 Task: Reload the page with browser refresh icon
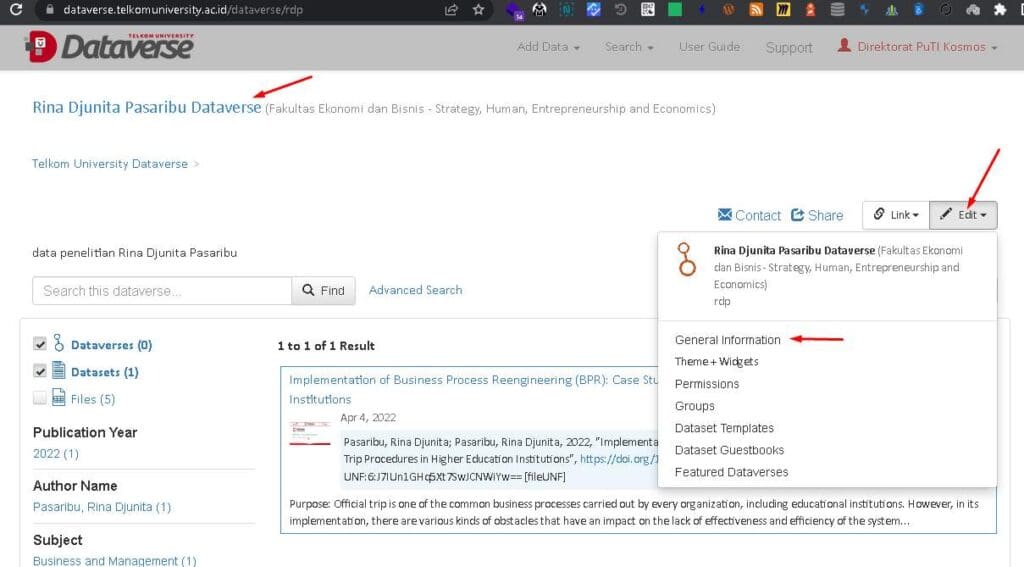(16, 10)
